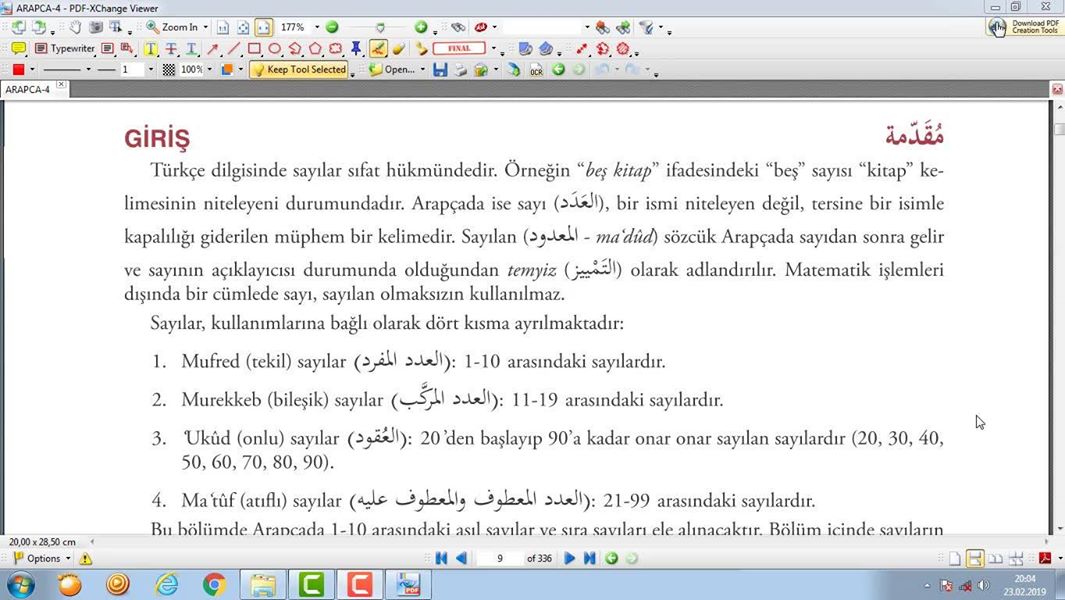
Task: Click the line width value field
Action: (x=131, y=69)
